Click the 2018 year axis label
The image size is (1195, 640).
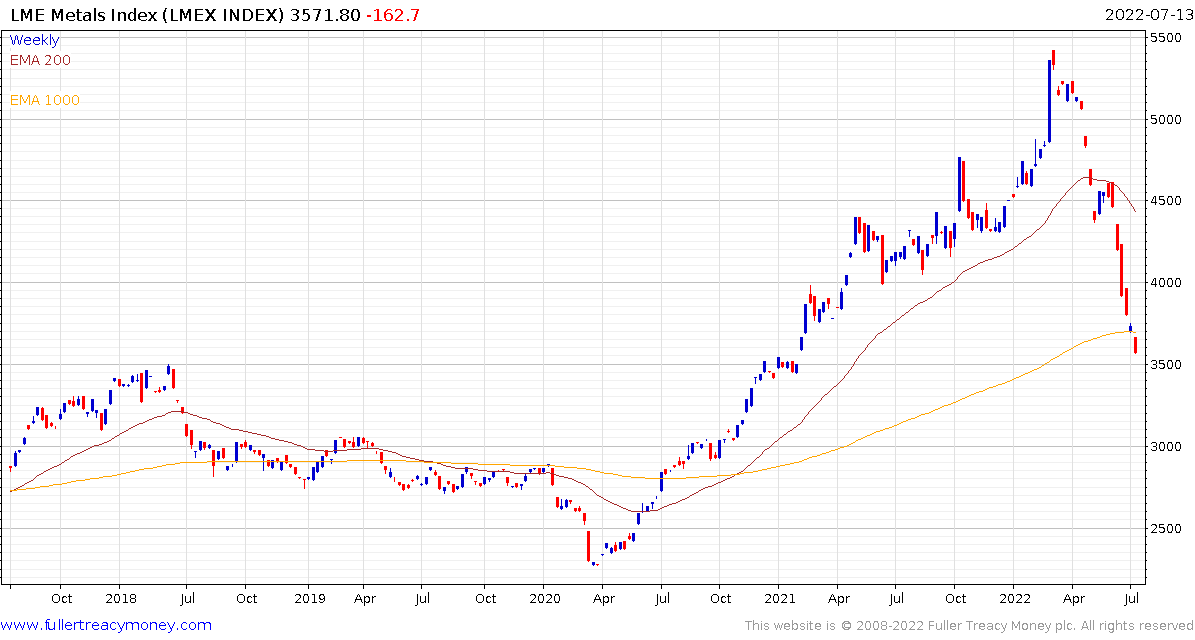(120, 598)
